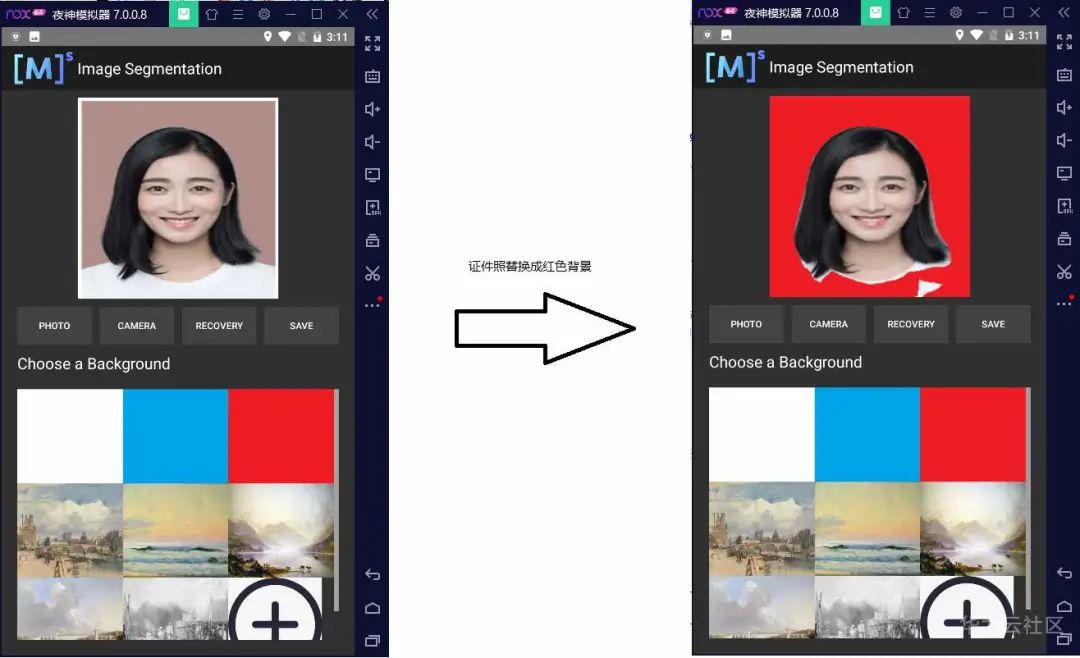Click the MS logo in left app header
The image size is (1080, 658).
click(43, 68)
